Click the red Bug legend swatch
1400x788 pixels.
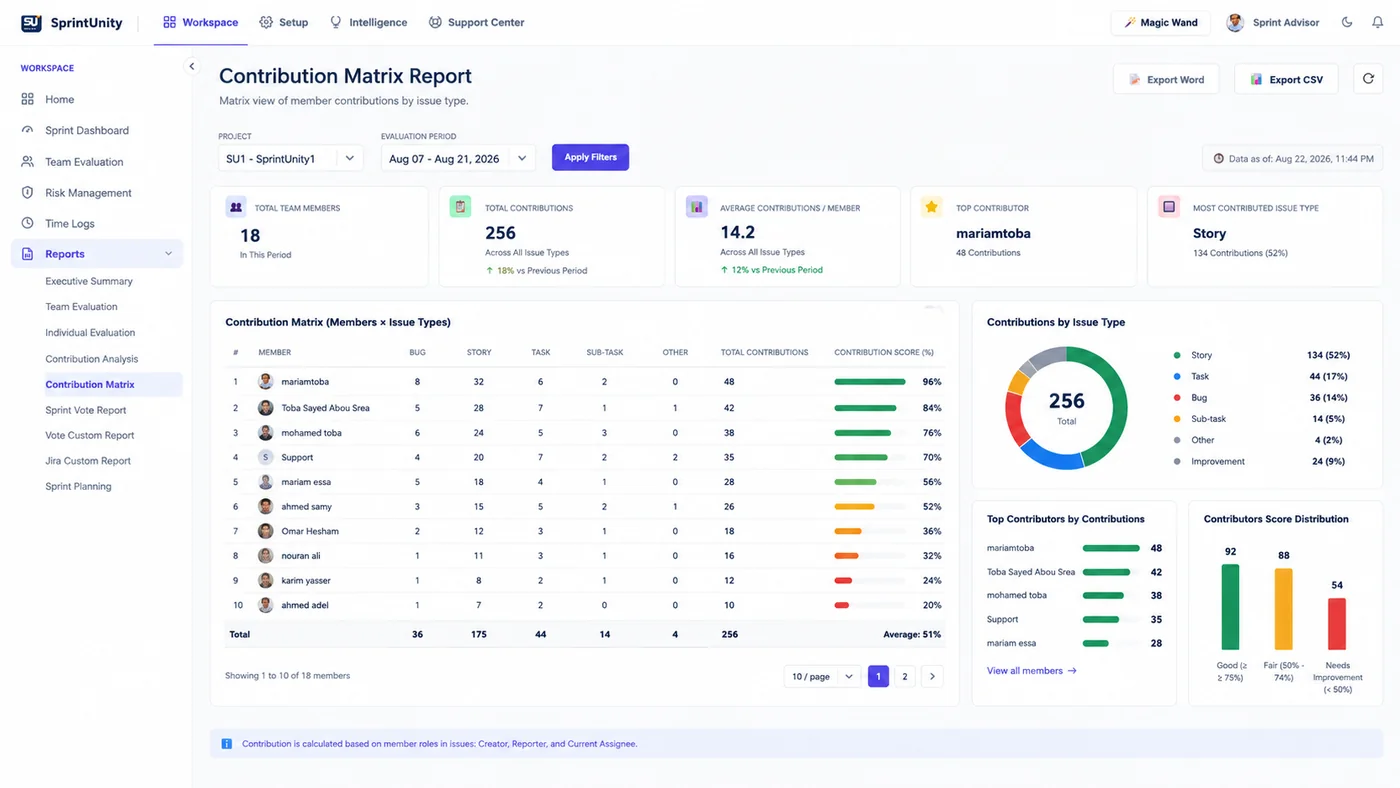click(1177, 397)
